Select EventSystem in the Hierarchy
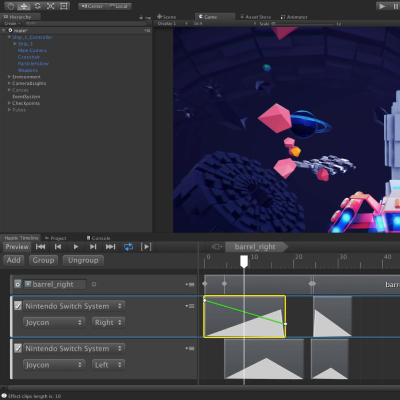Screen dimensions: 400x400 coord(26,97)
